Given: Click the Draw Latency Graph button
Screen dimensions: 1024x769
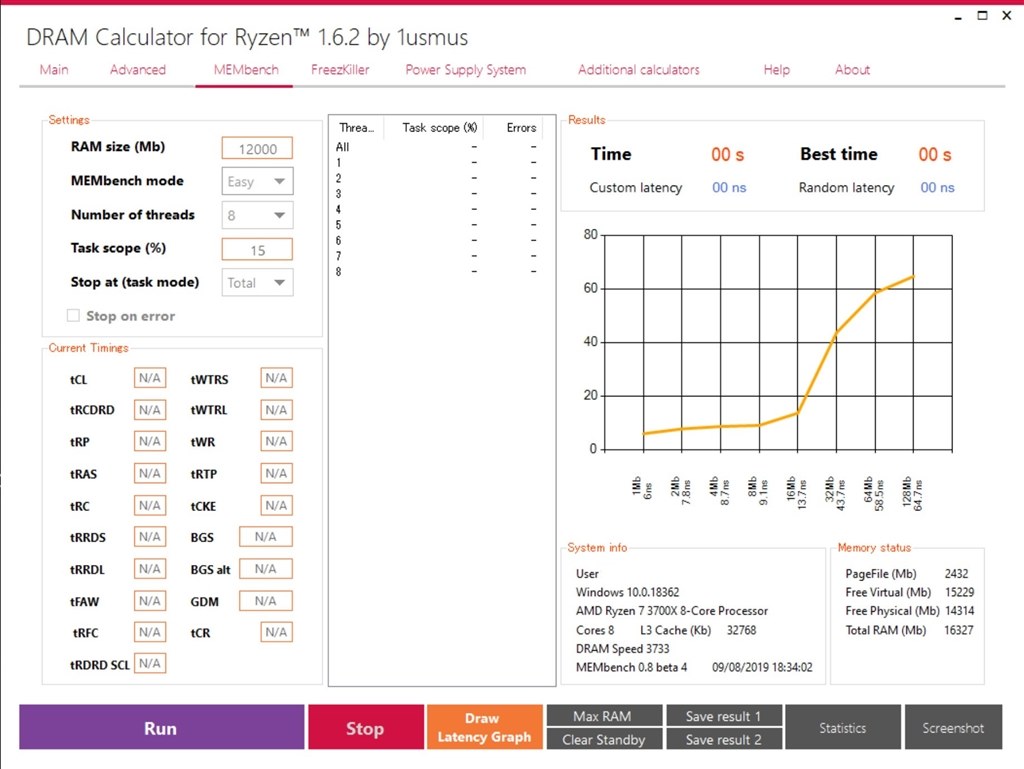Looking at the screenshot, I should pos(485,727).
